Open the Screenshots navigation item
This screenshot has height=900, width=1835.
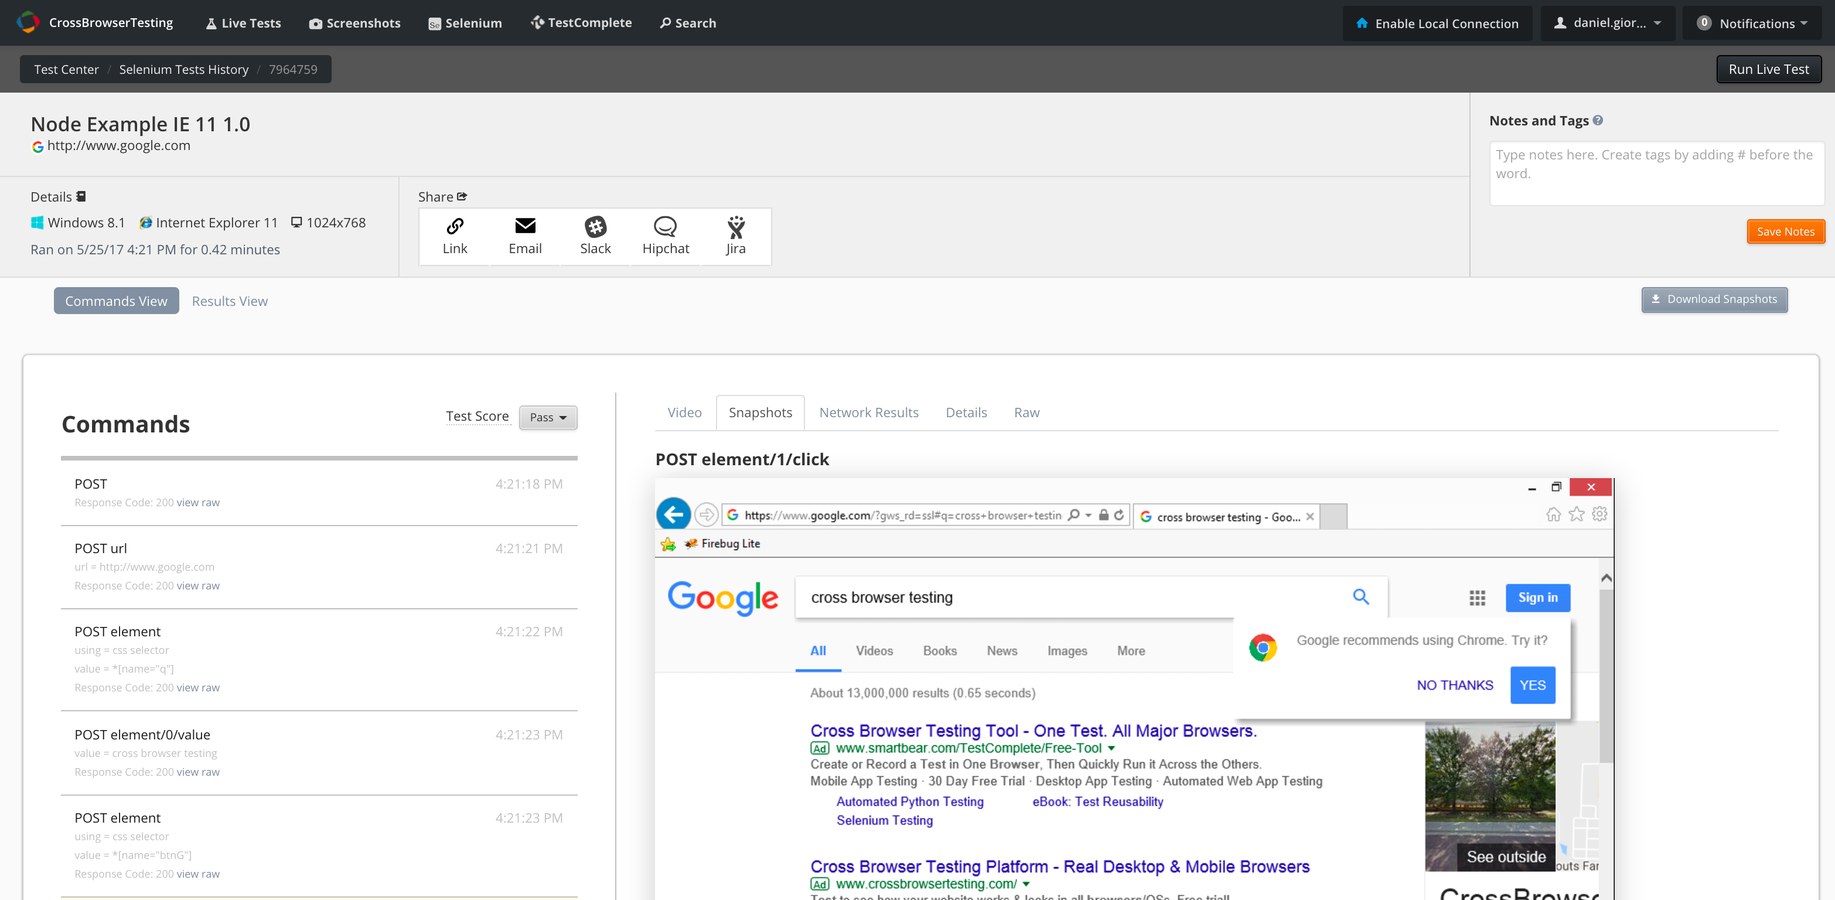click(x=354, y=23)
